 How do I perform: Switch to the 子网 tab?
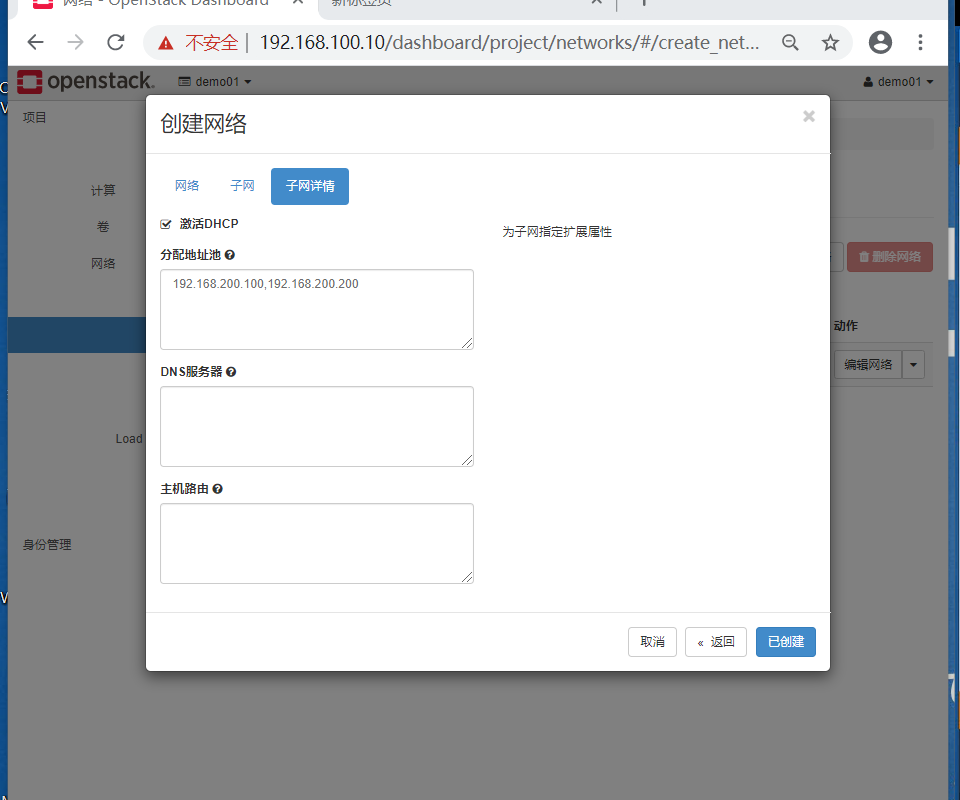tap(241, 186)
